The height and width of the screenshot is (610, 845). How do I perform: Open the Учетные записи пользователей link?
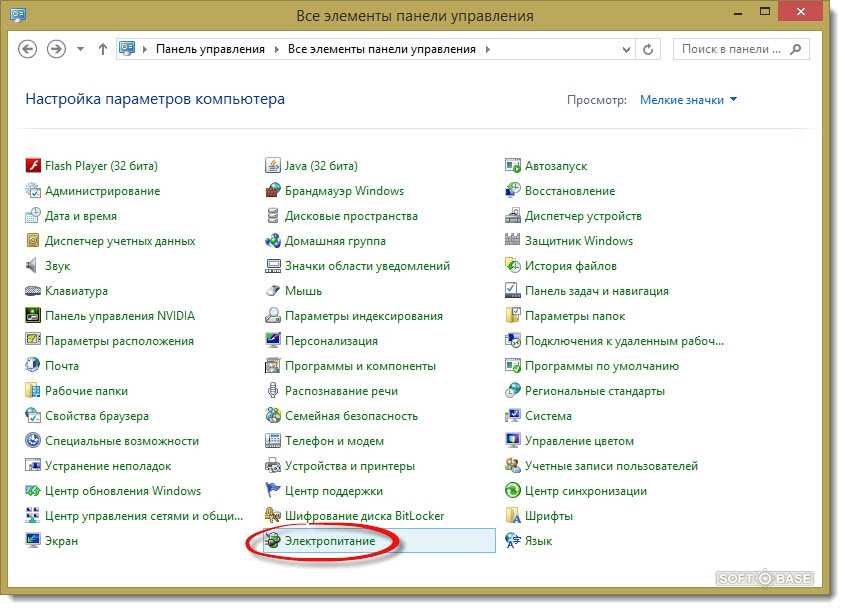click(x=611, y=466)
